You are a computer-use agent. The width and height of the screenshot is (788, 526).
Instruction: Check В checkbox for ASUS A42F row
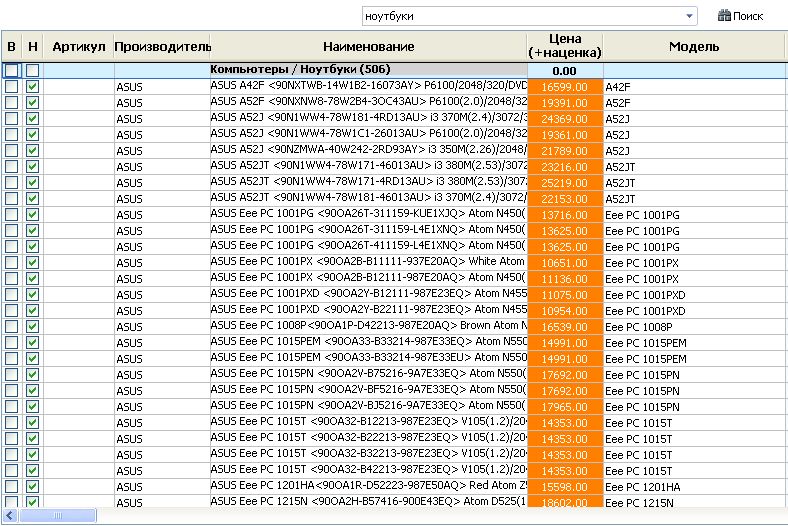[12, 87]
